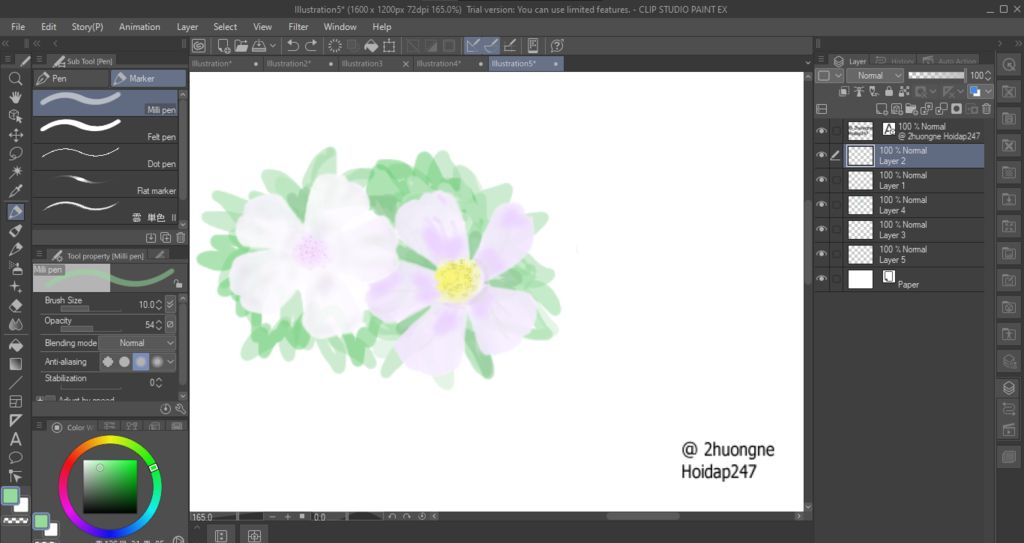Select the Move layer tool
This screenshot has height=543, width=1024.
coord(16,135)
